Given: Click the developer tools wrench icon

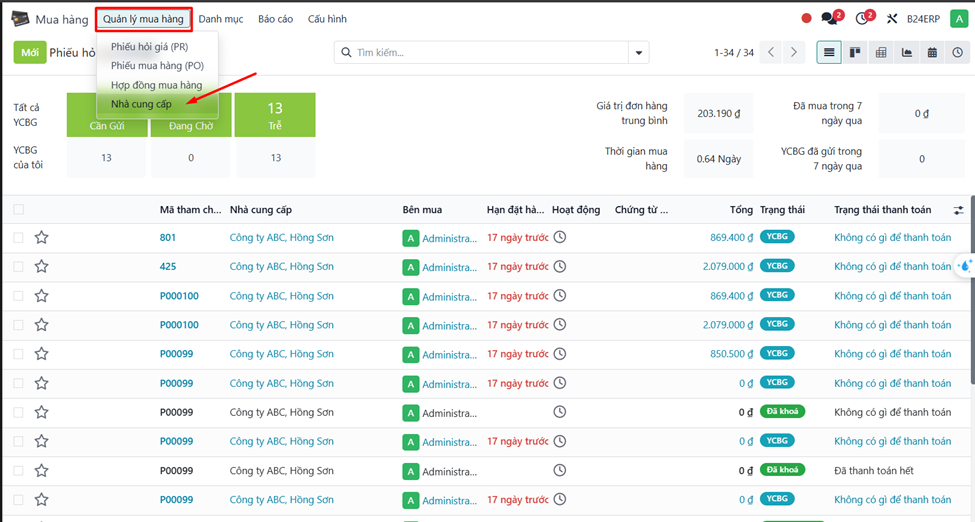Looking at the screenshot, I should [893, 18].
